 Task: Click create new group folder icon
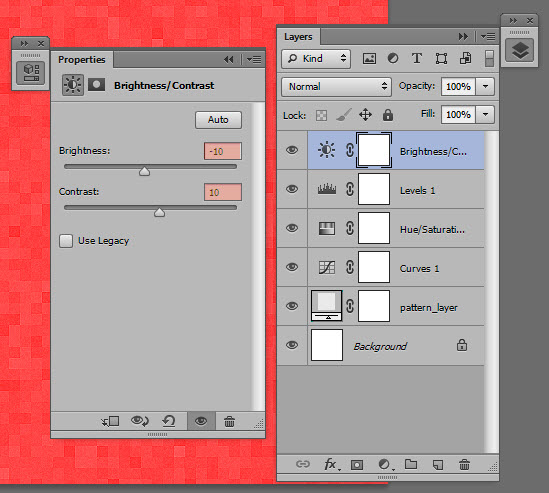click(x=411, y=464)
